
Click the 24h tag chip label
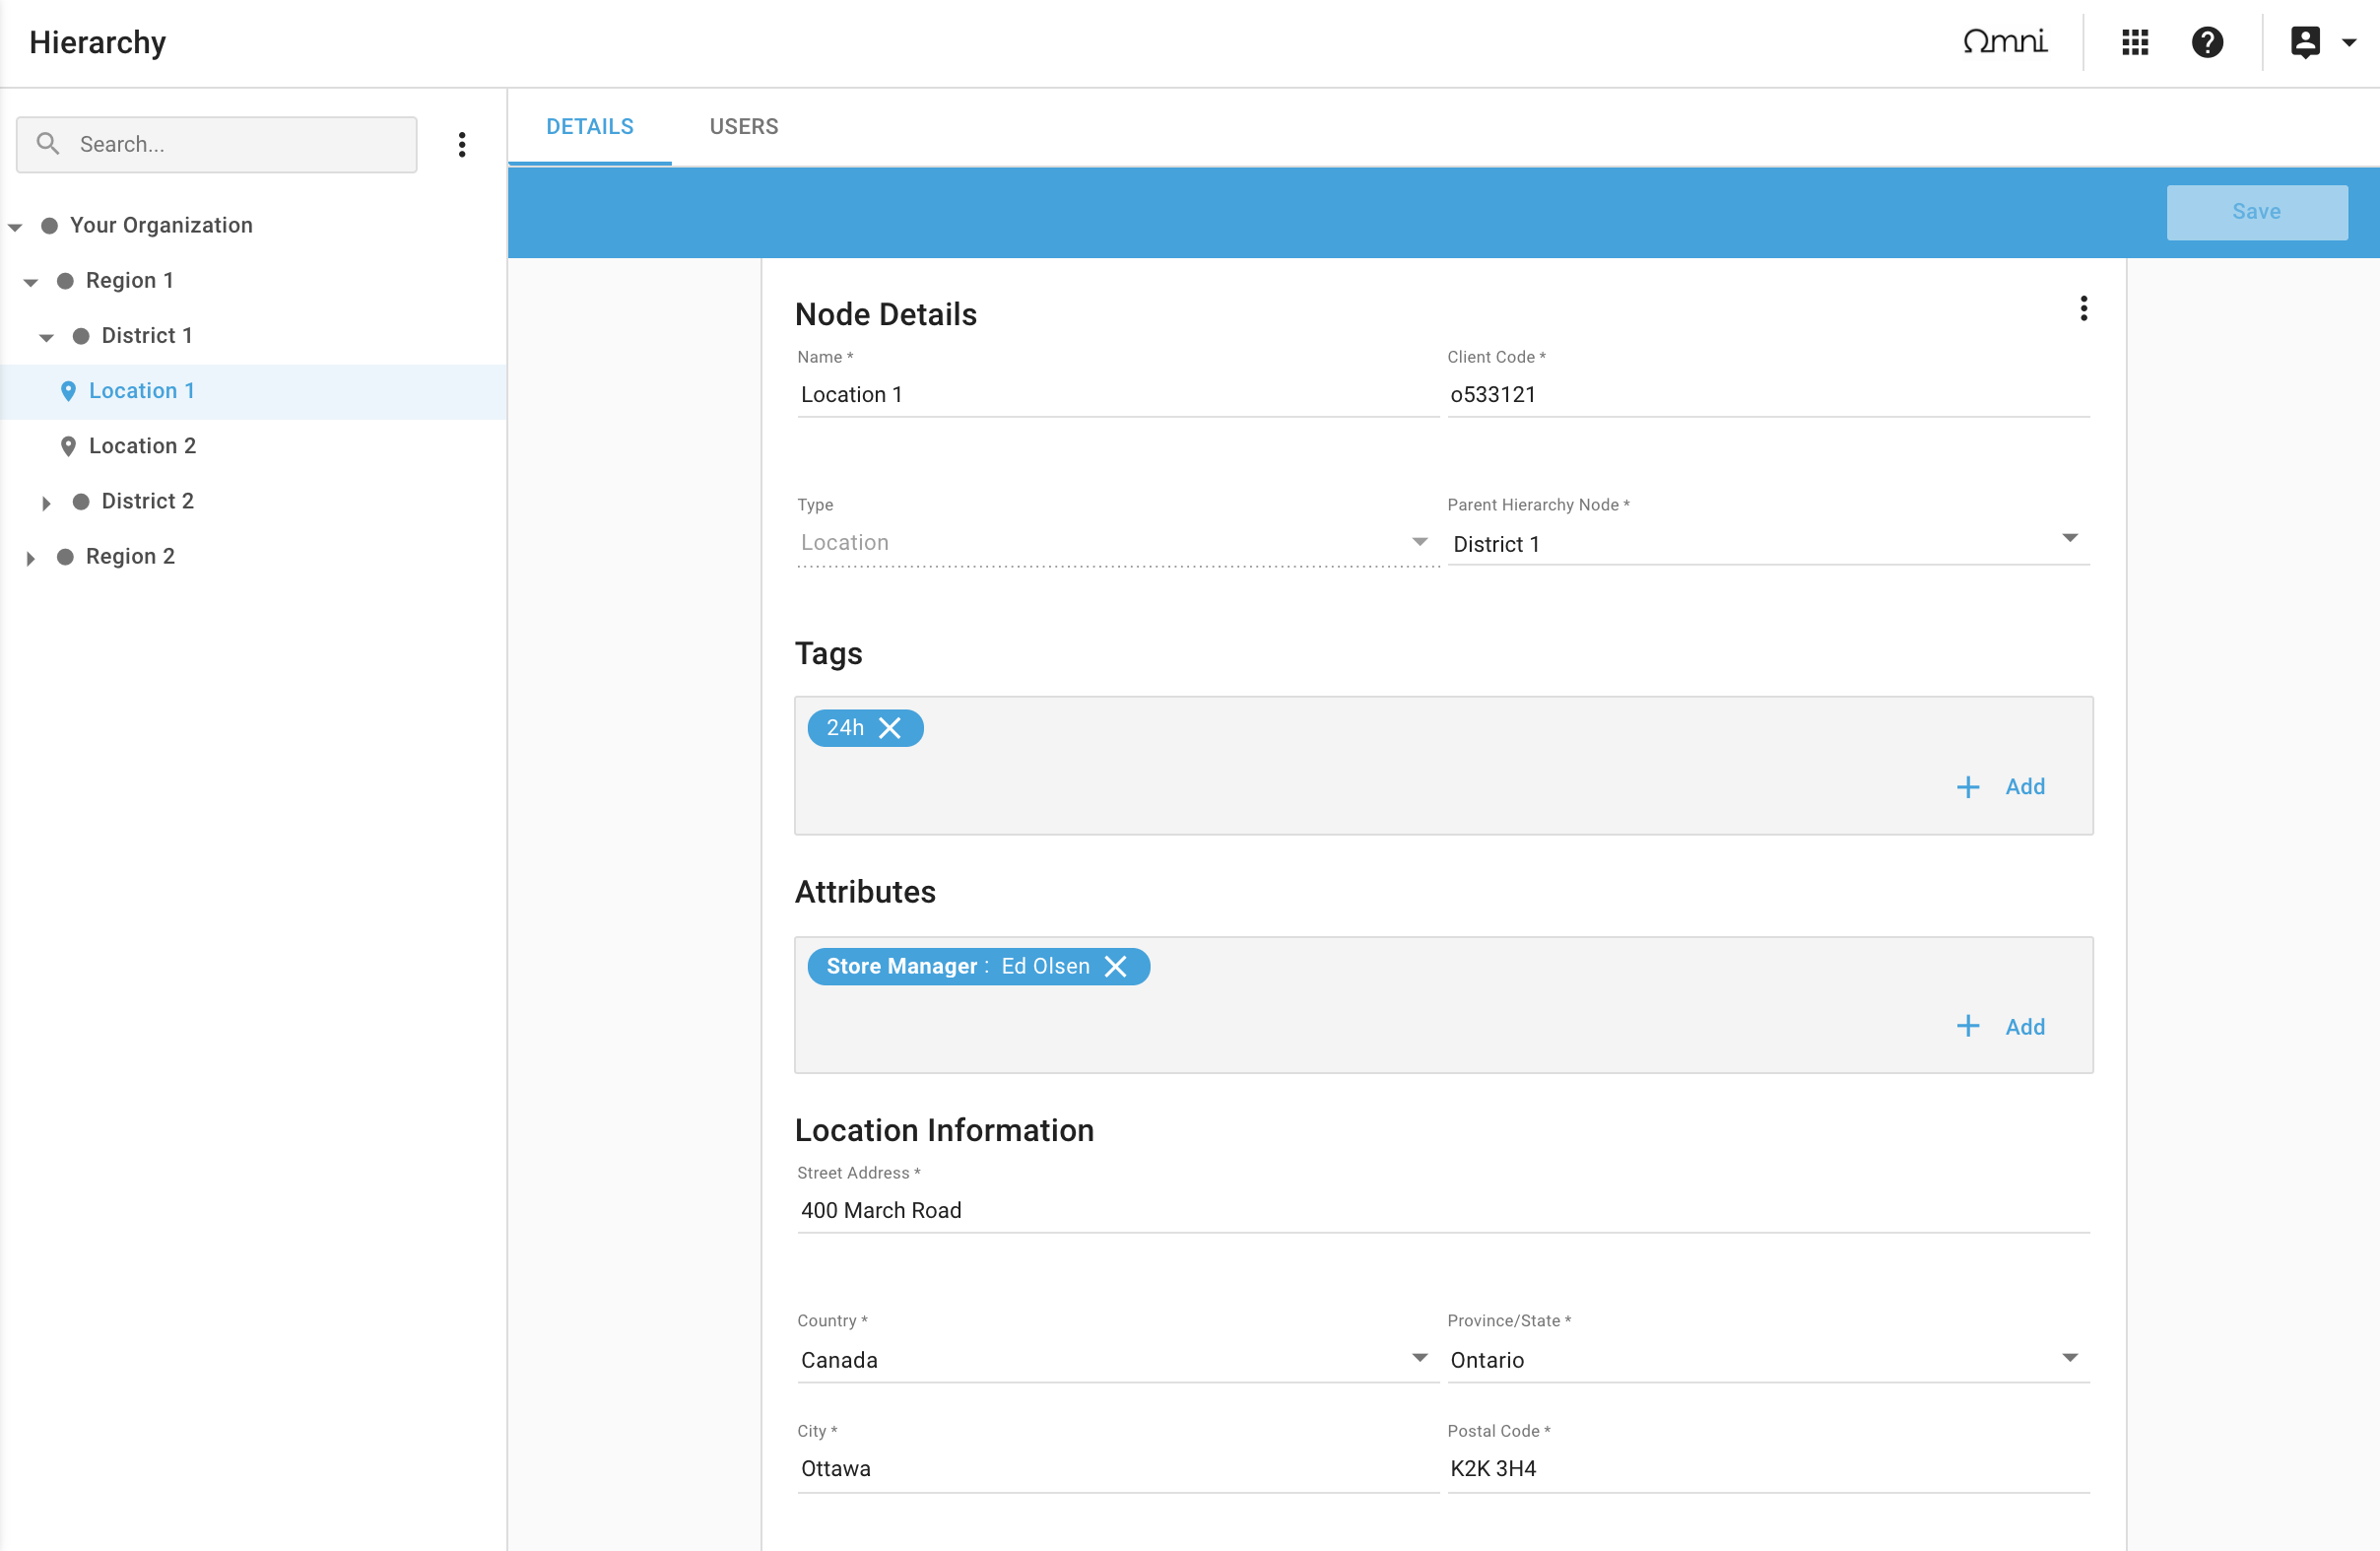pos(845,728)
